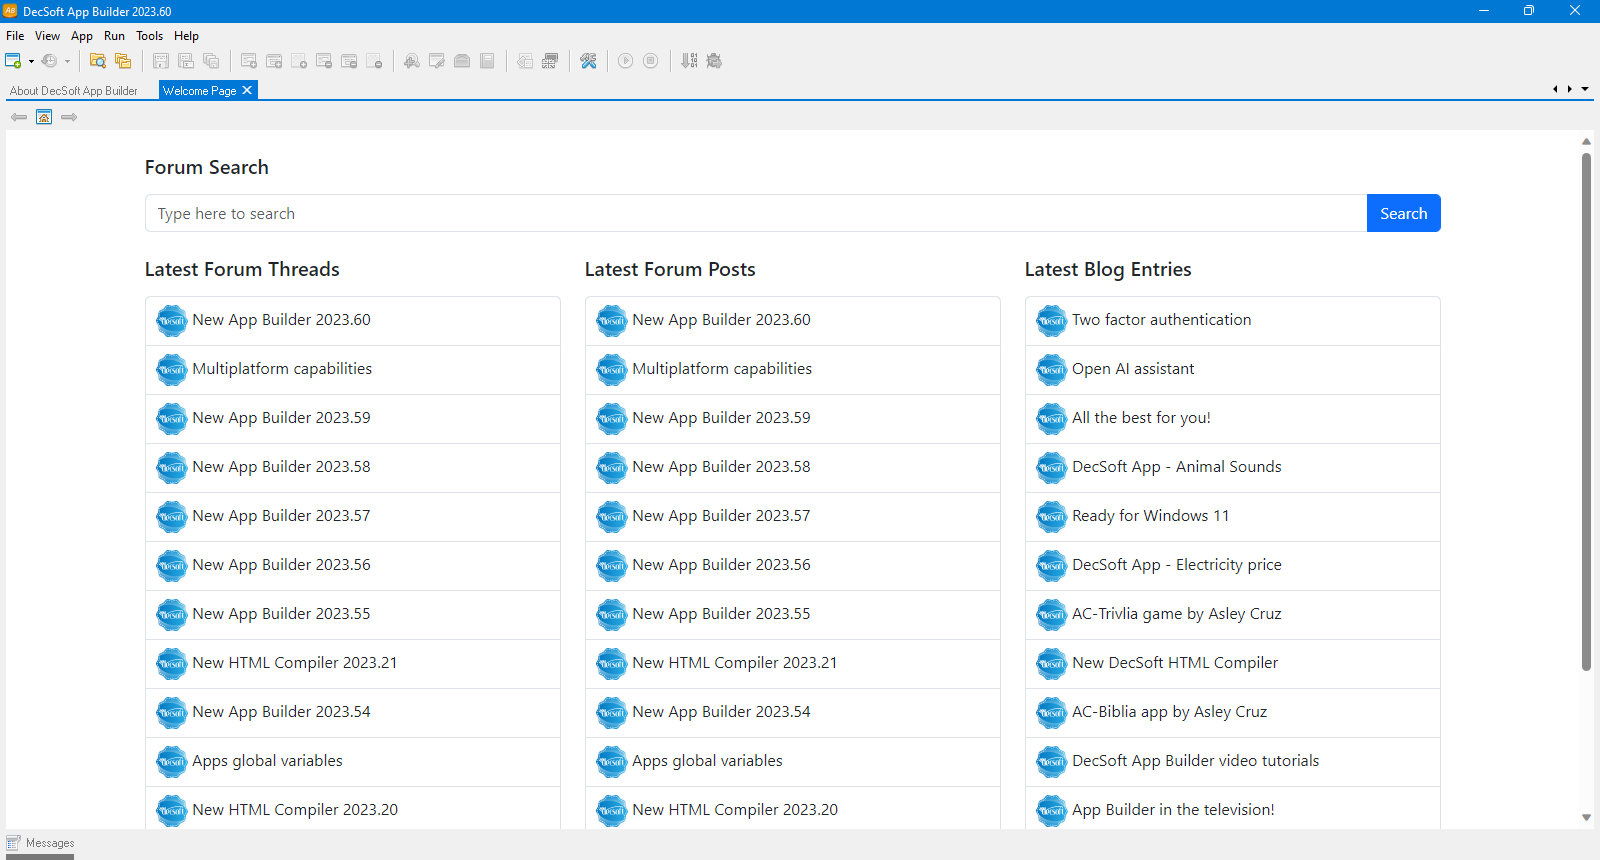Open Apps global variables forum post
The image size is (1600, 860).
pyautogui.click(x=793, y=761)
